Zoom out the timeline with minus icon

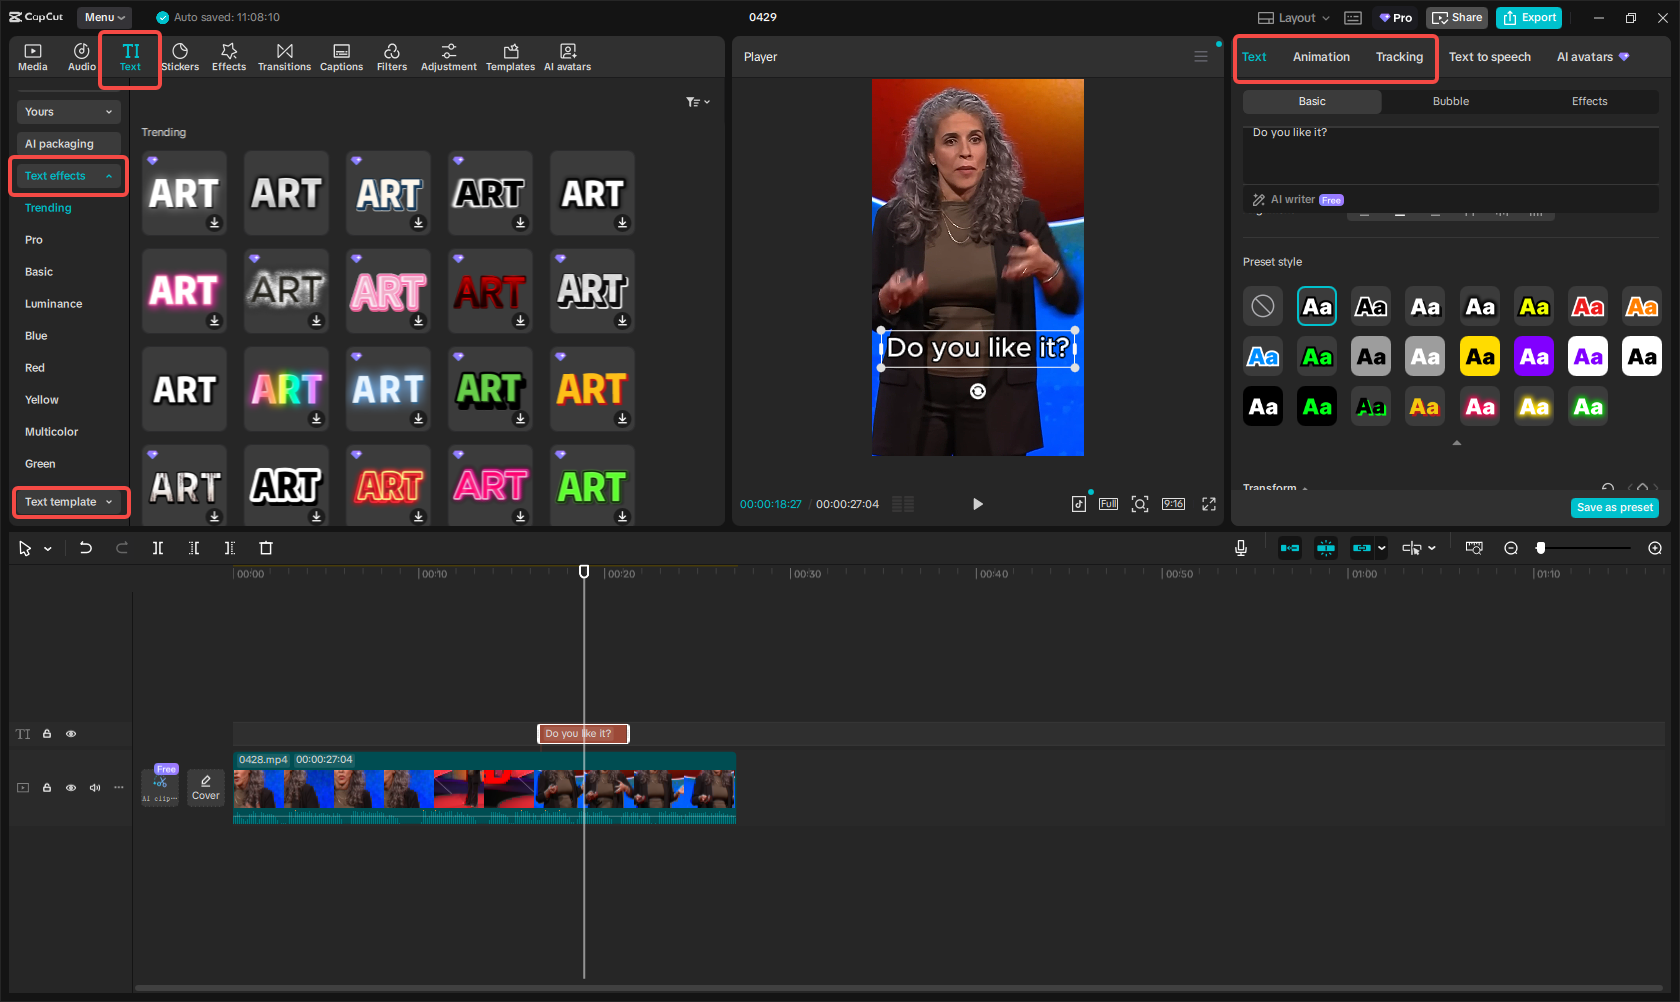tap(1511, 548)
